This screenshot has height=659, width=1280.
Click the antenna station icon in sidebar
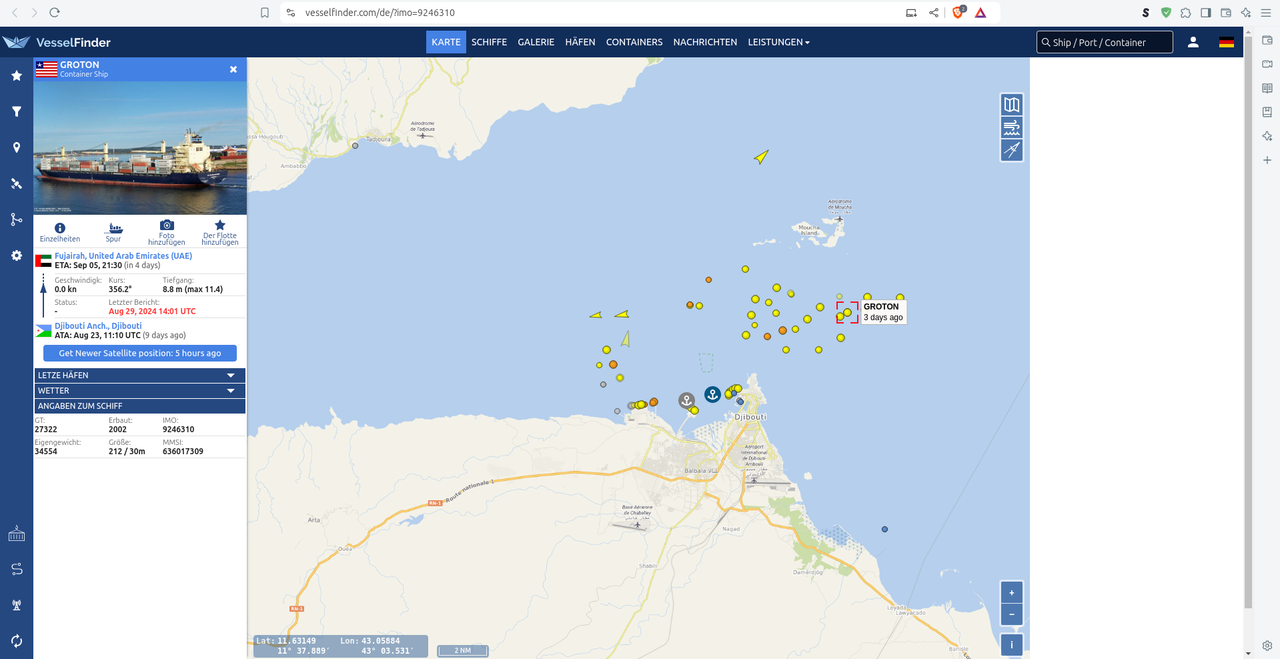pos(16,605)
